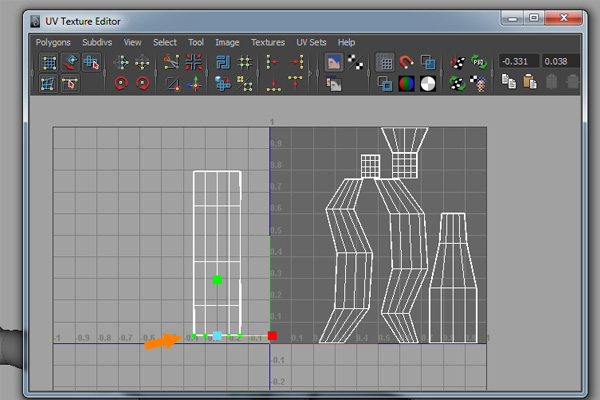This screenshot has height=400, width=600.
Task: Click the rotate UVs counterclockwise icon
Action: coord(121,84)
